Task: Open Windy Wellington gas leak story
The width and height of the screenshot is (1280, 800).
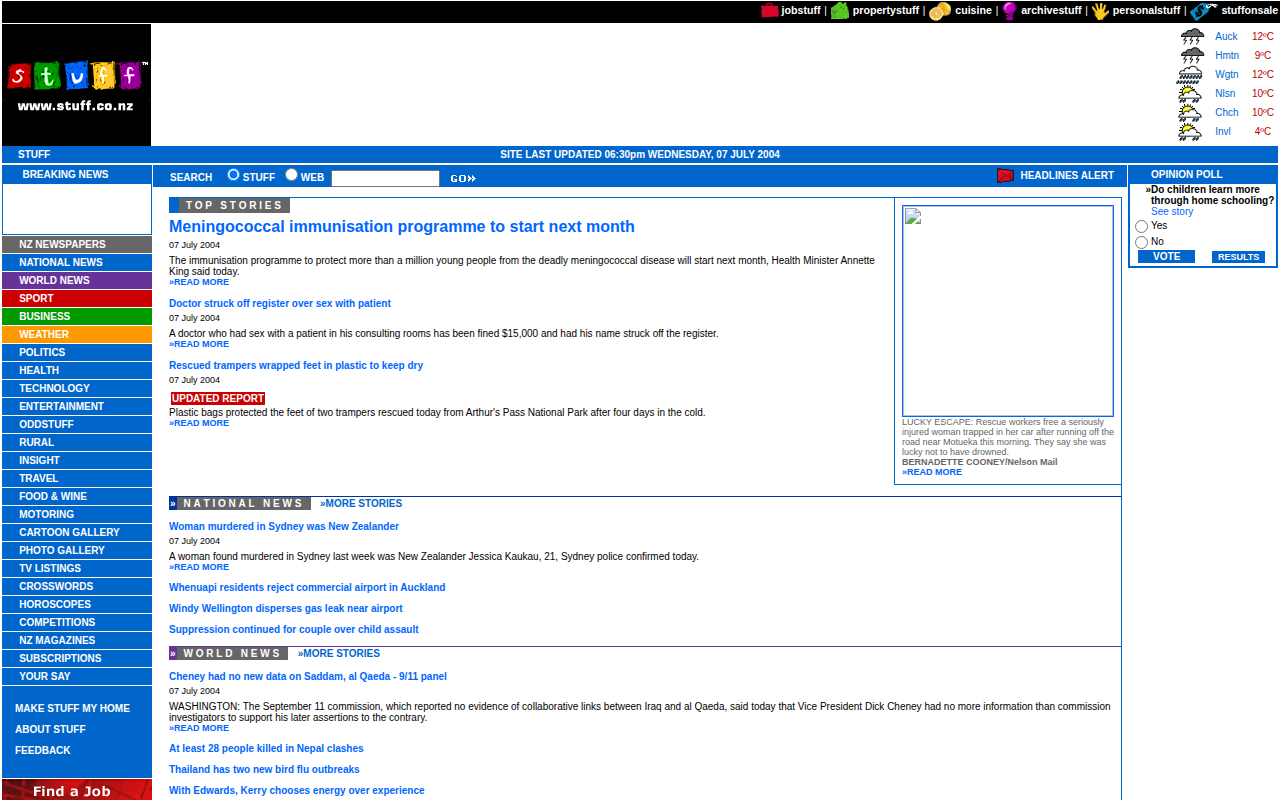Action: click(x=286, y=609)
